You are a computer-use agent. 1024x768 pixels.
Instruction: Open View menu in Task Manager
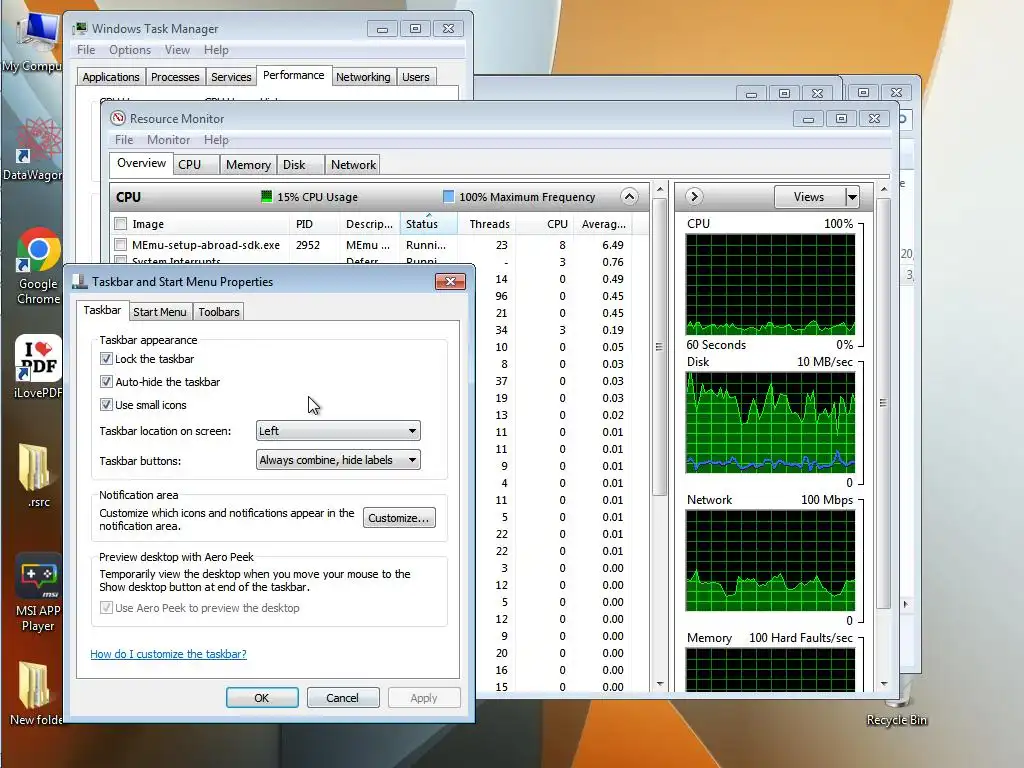[177, 50]
